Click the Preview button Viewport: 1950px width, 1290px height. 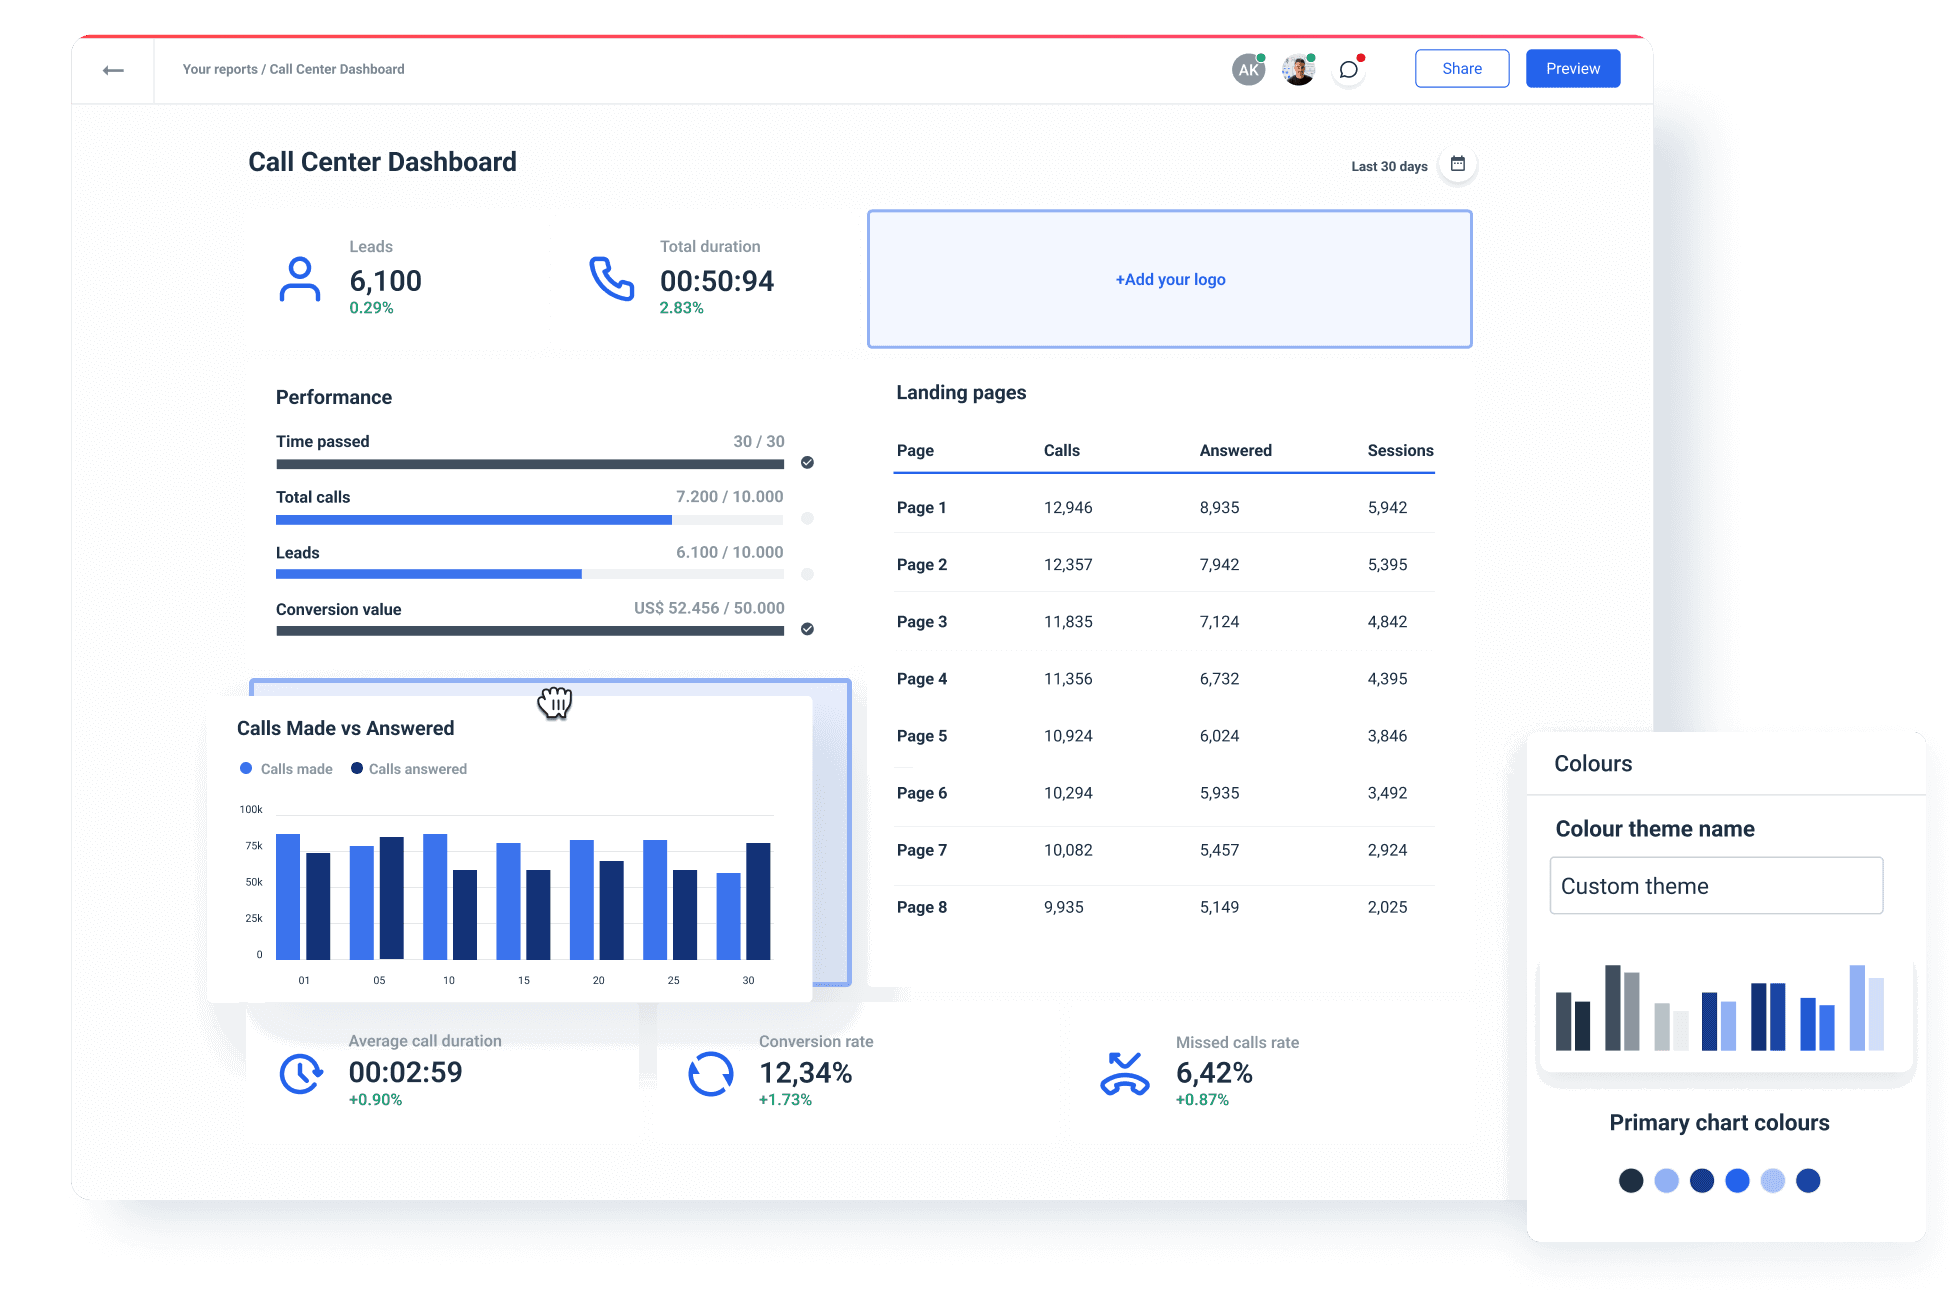coord(1572,68)
